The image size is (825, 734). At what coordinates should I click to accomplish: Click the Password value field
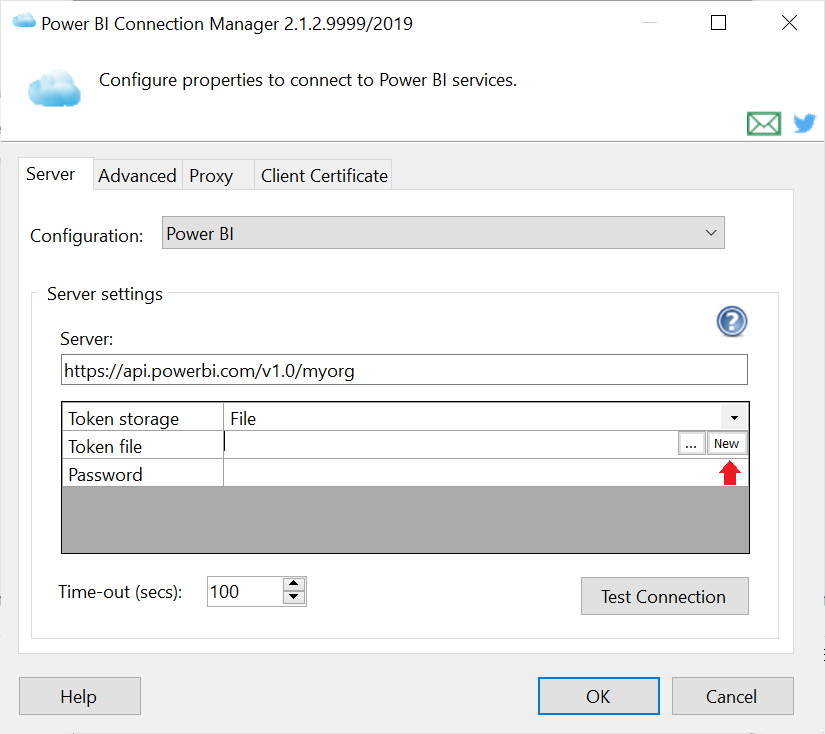pyautogui.click(x=485, y=474)
